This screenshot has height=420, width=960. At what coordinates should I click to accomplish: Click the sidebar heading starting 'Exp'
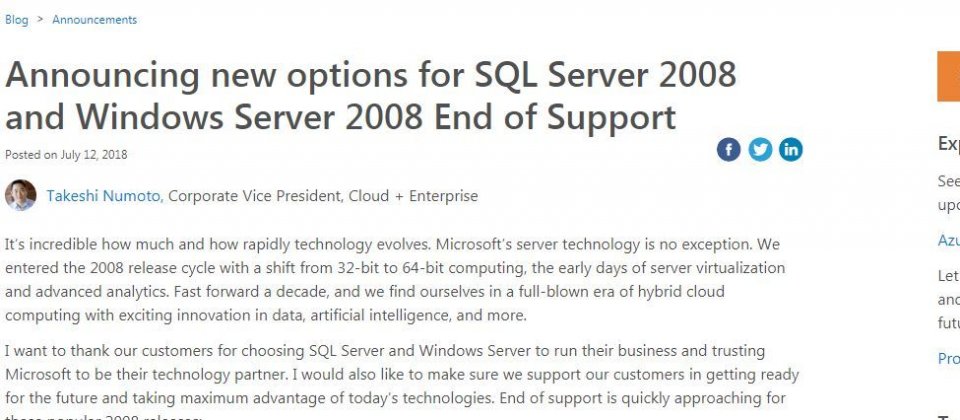tap(948, 143)
